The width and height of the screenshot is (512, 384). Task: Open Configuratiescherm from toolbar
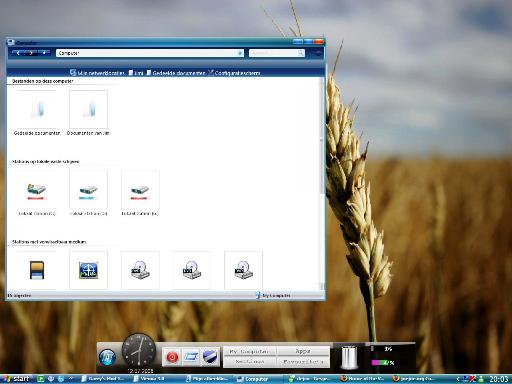click(x=234, y=73)
